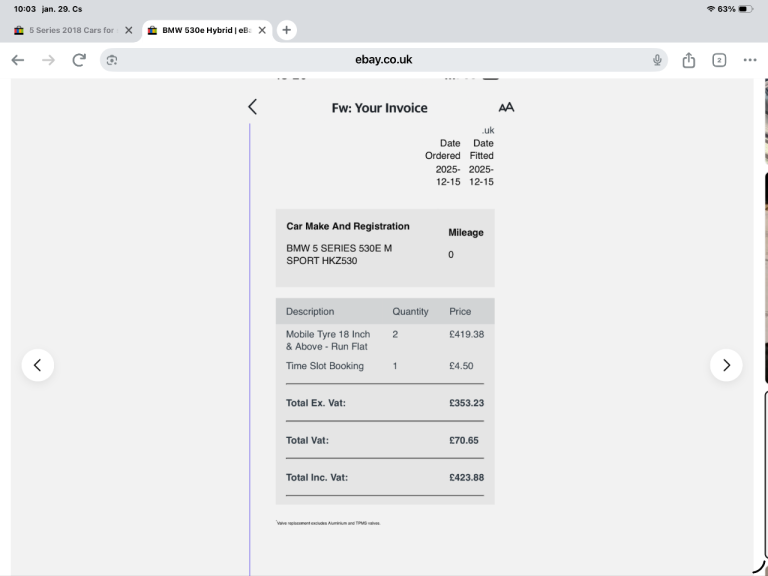This screenshot has width=768, height=576.
Task: Tap the AA text size icon
Action: [506, 107]
